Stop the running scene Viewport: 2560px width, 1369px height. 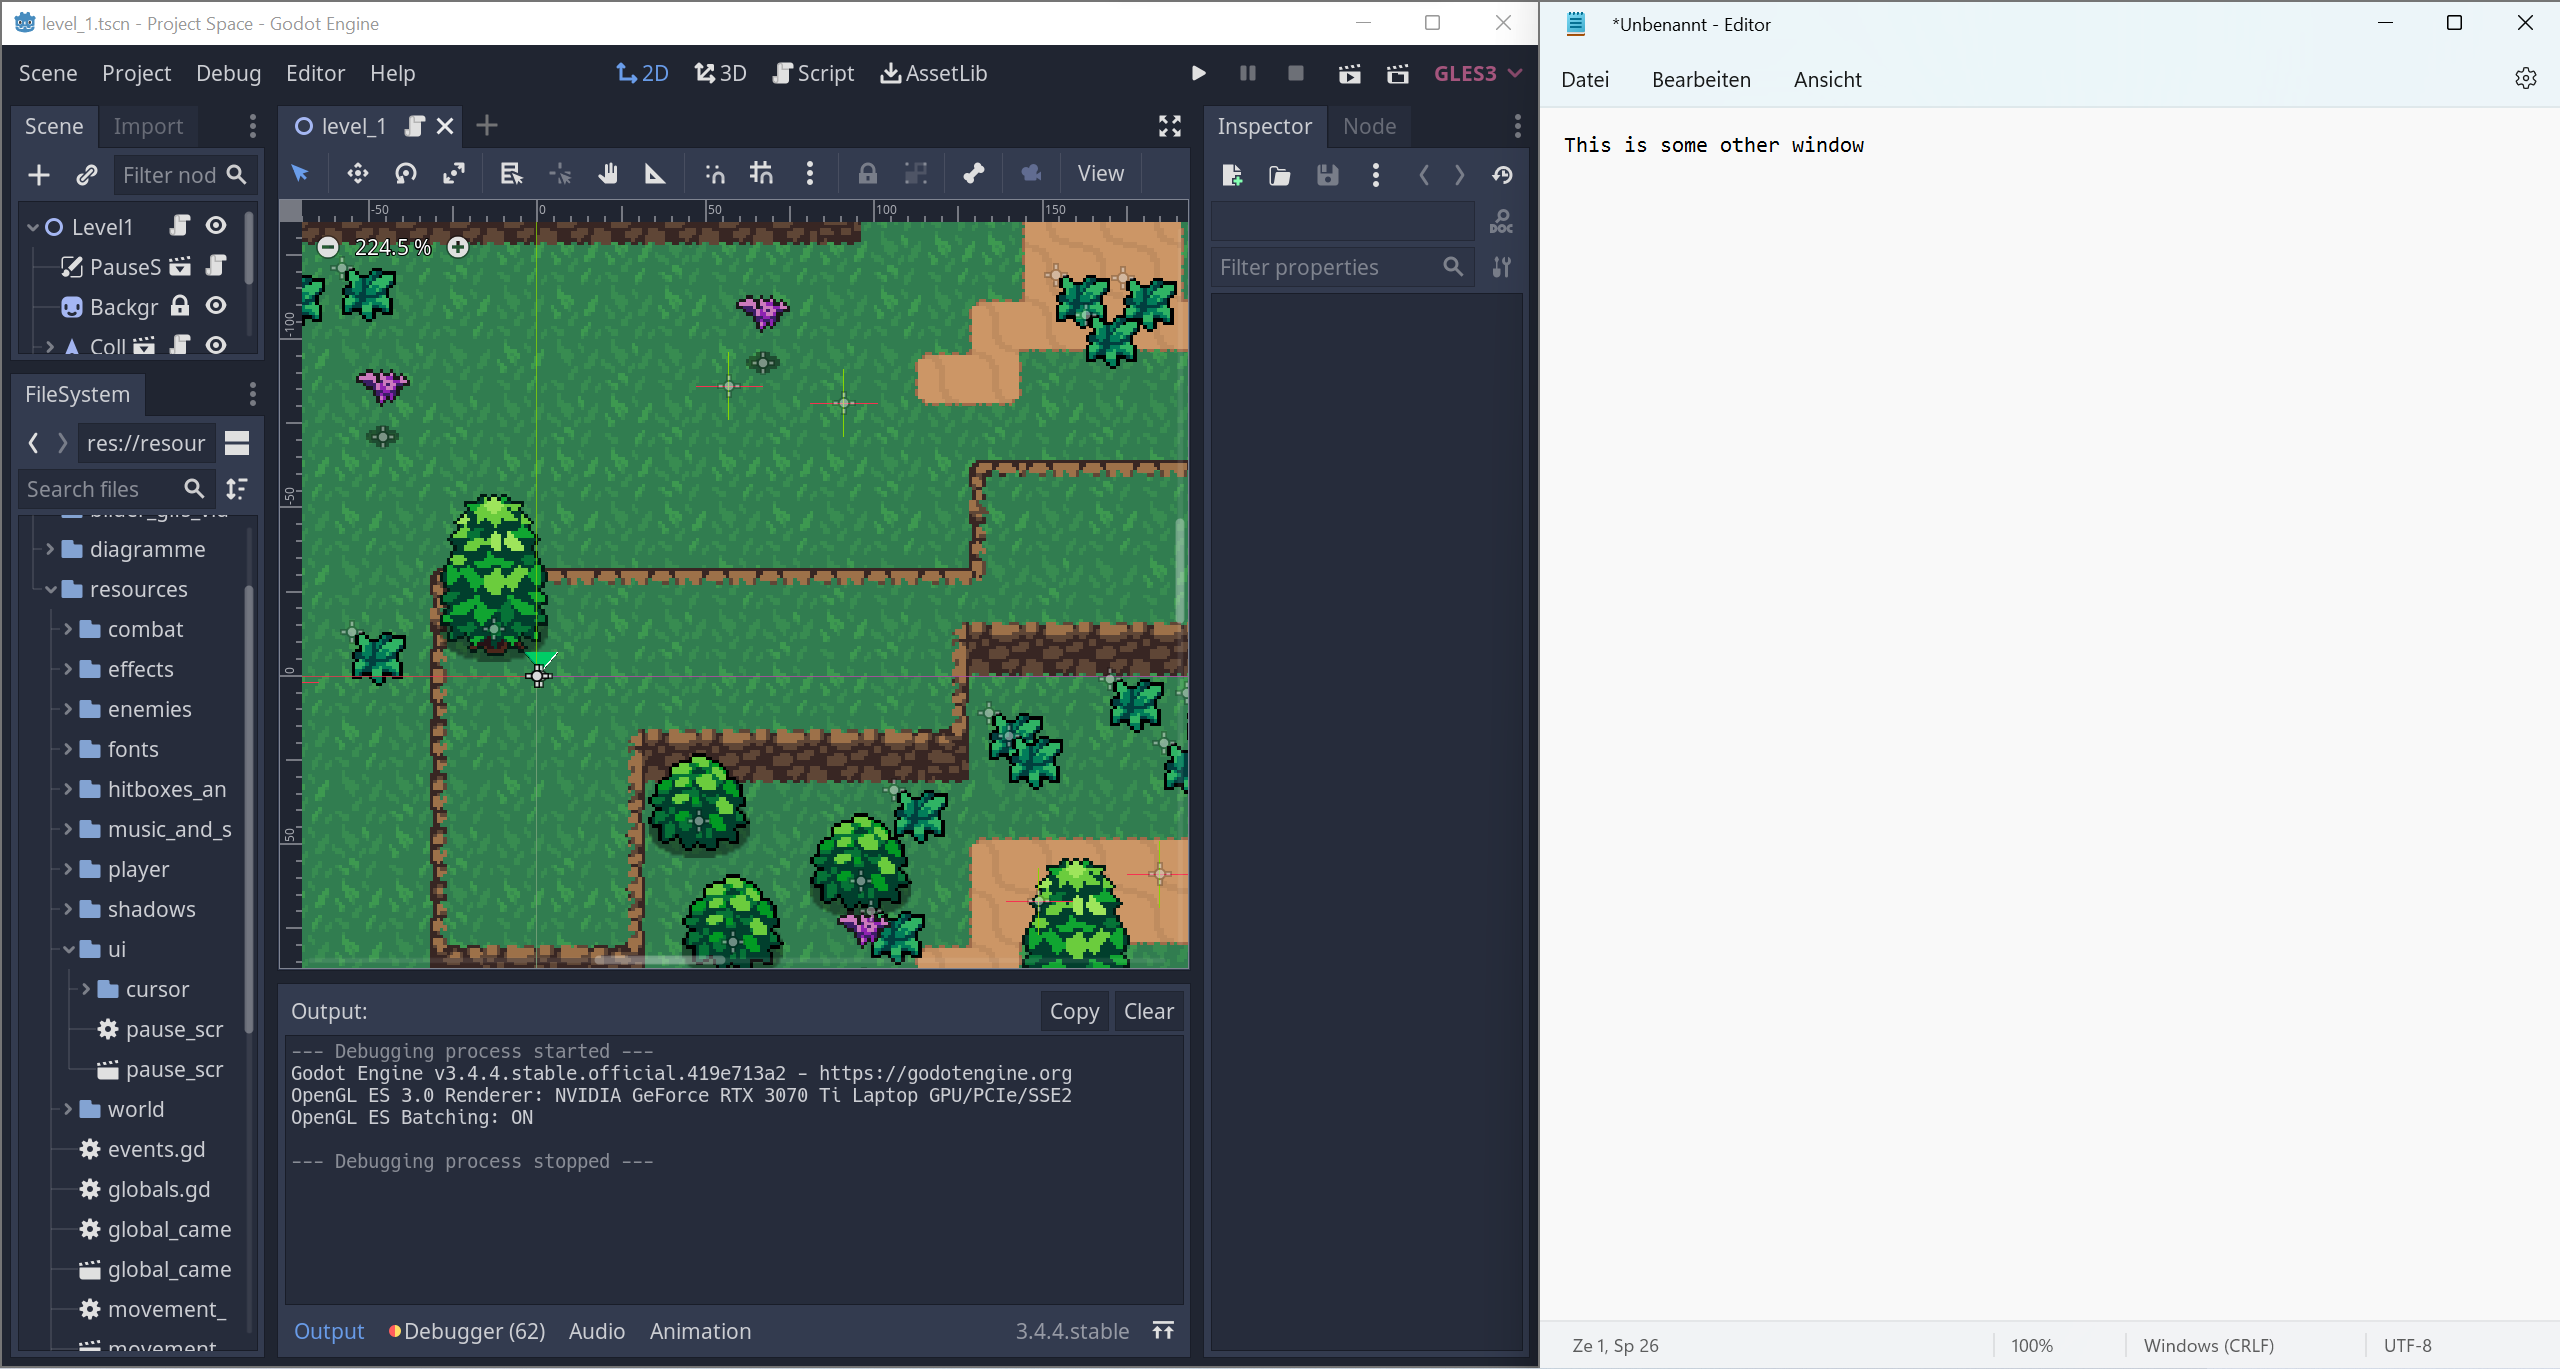coord(1295,73)
